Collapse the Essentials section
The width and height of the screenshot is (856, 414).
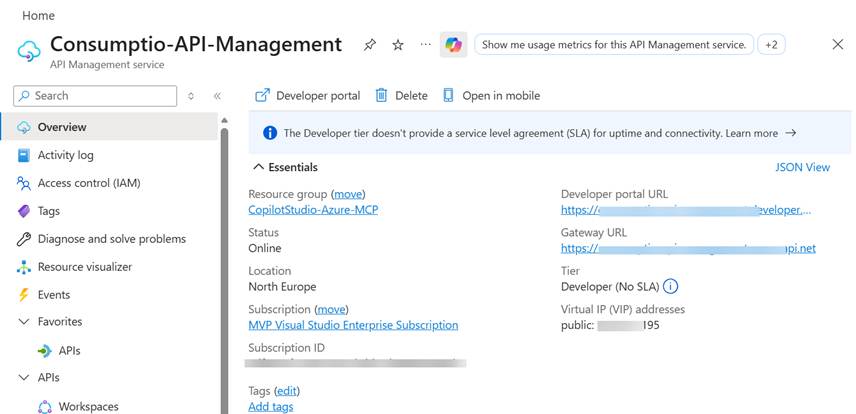(x=259, y=167)
